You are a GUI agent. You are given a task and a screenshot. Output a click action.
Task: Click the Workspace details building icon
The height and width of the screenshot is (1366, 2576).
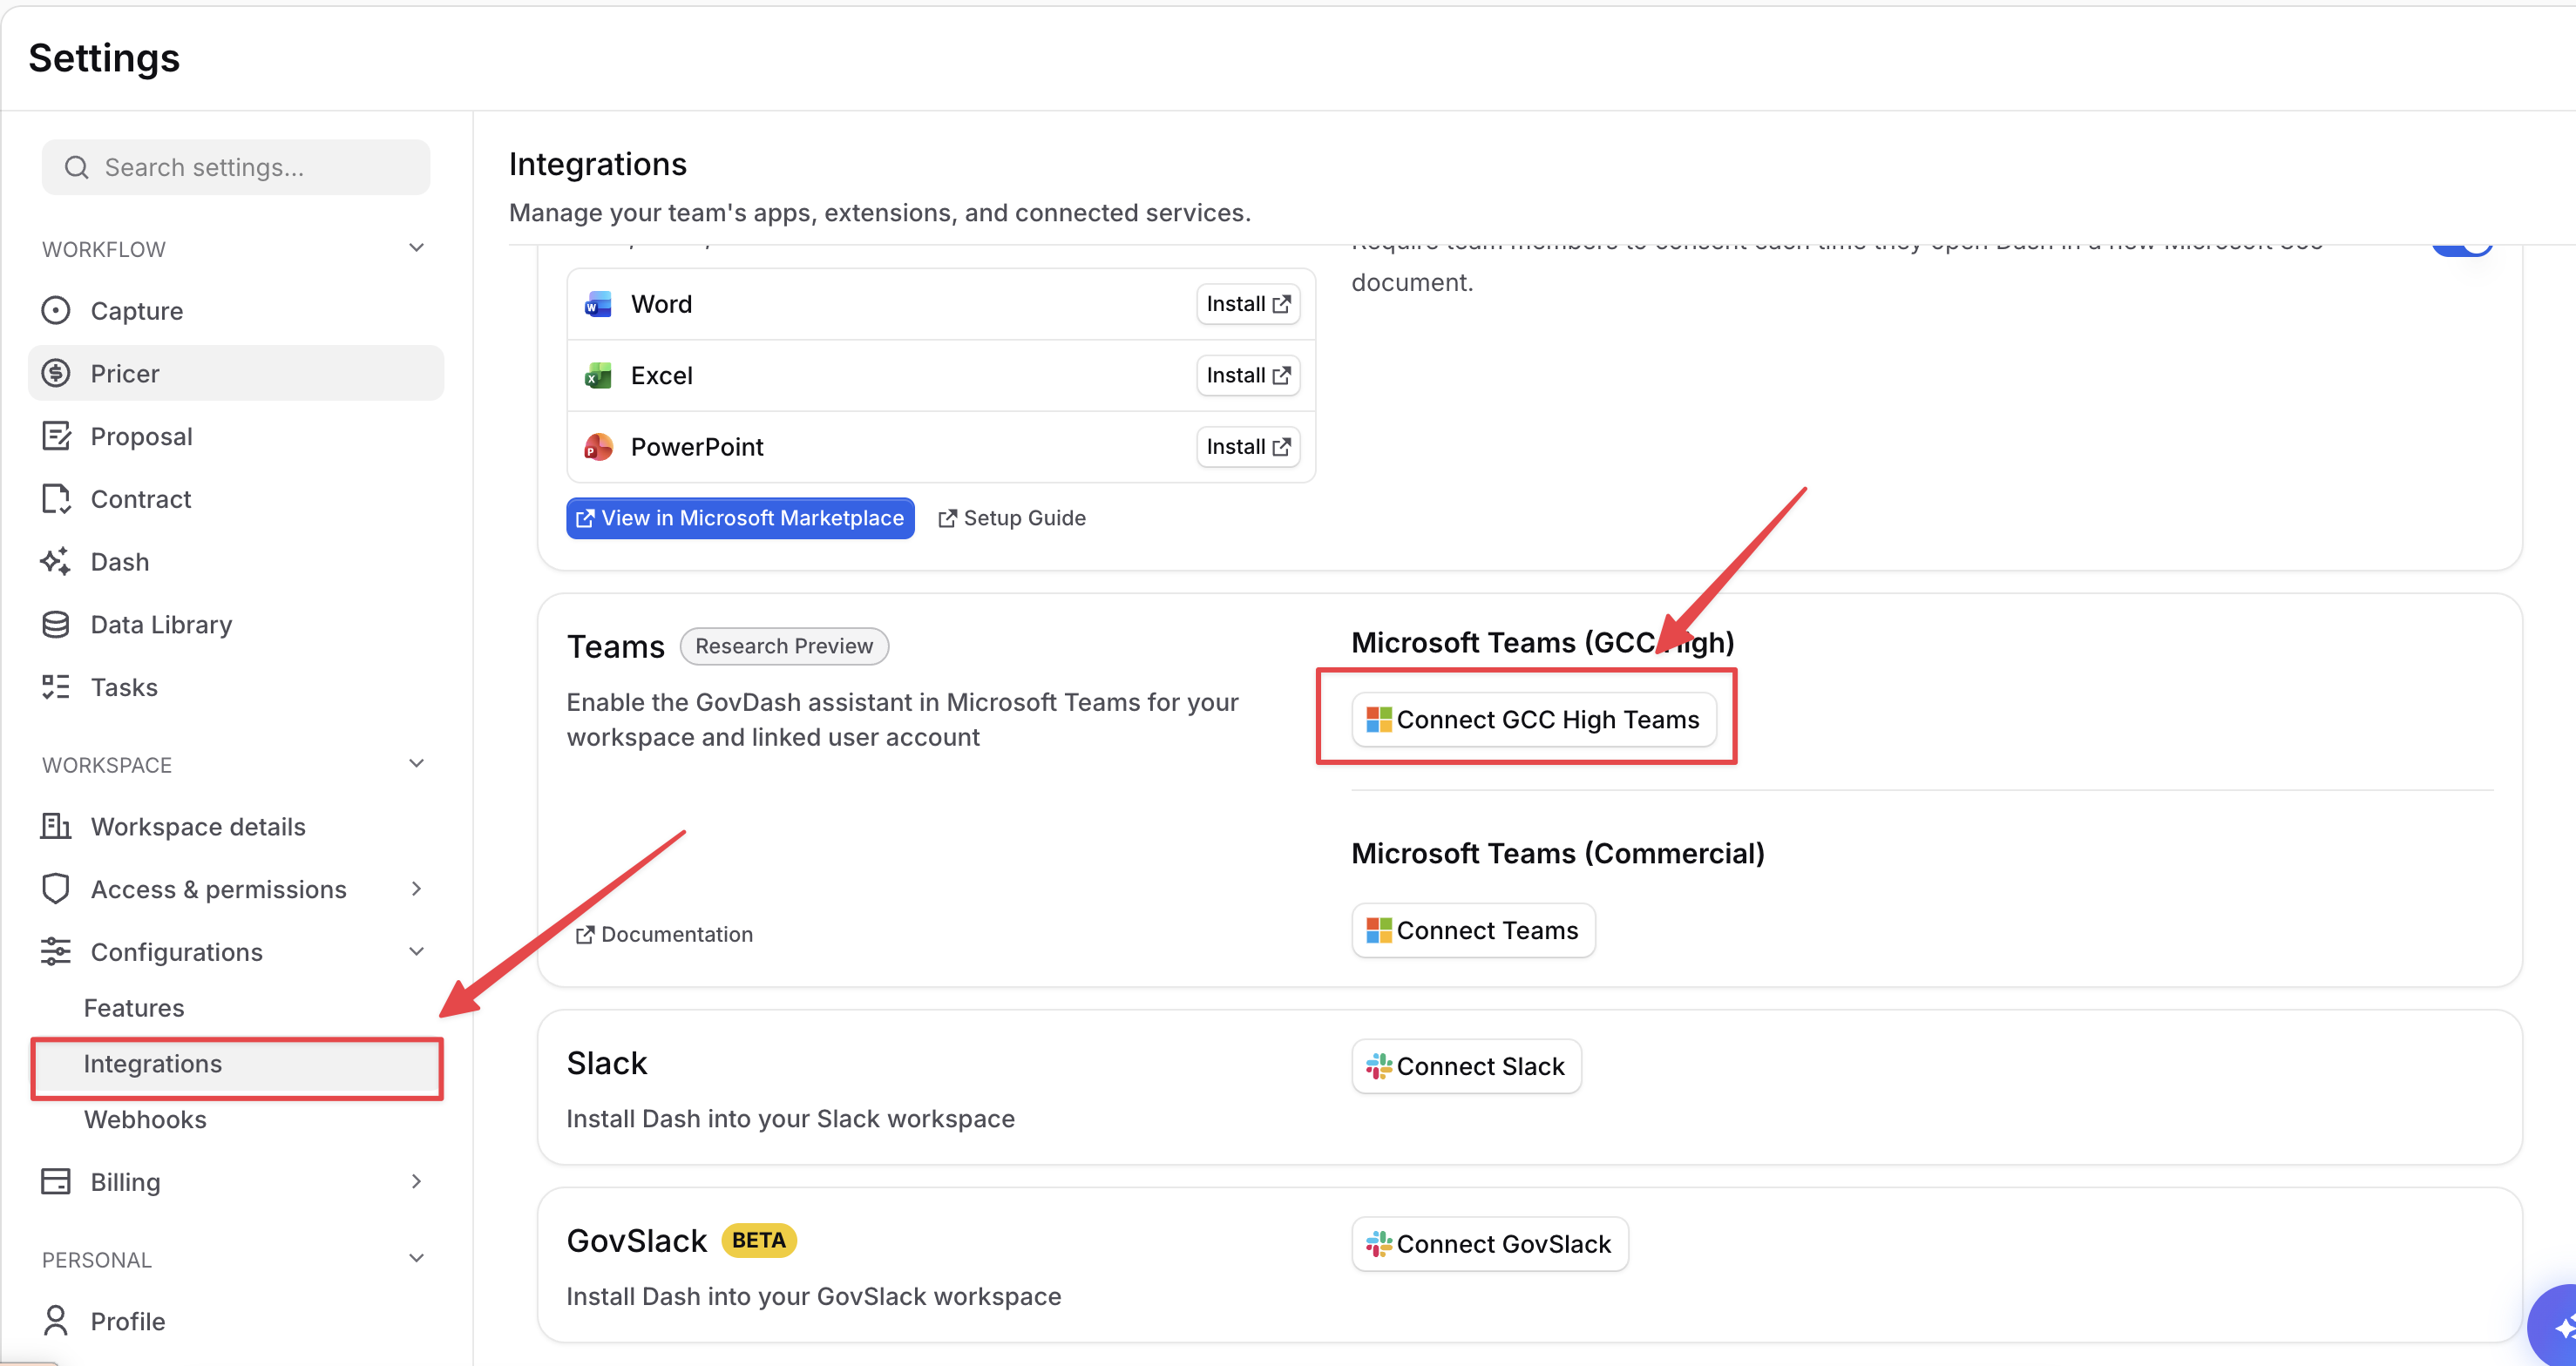point(56,826)
